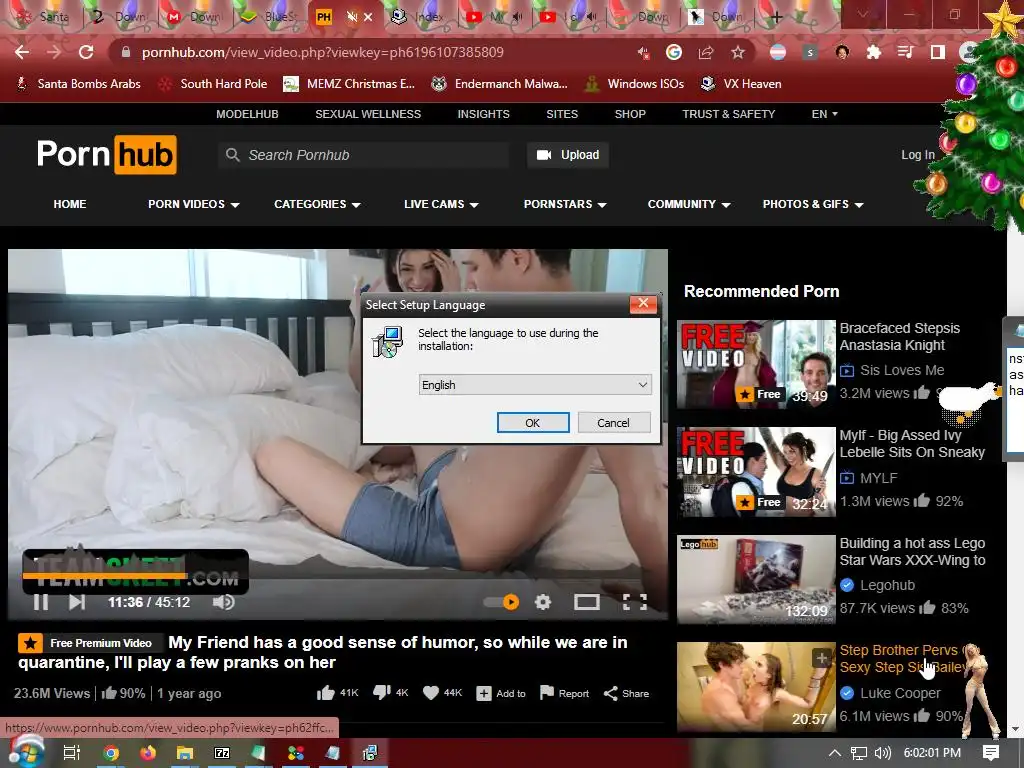Click the Legohub channel name

point(887,585)
